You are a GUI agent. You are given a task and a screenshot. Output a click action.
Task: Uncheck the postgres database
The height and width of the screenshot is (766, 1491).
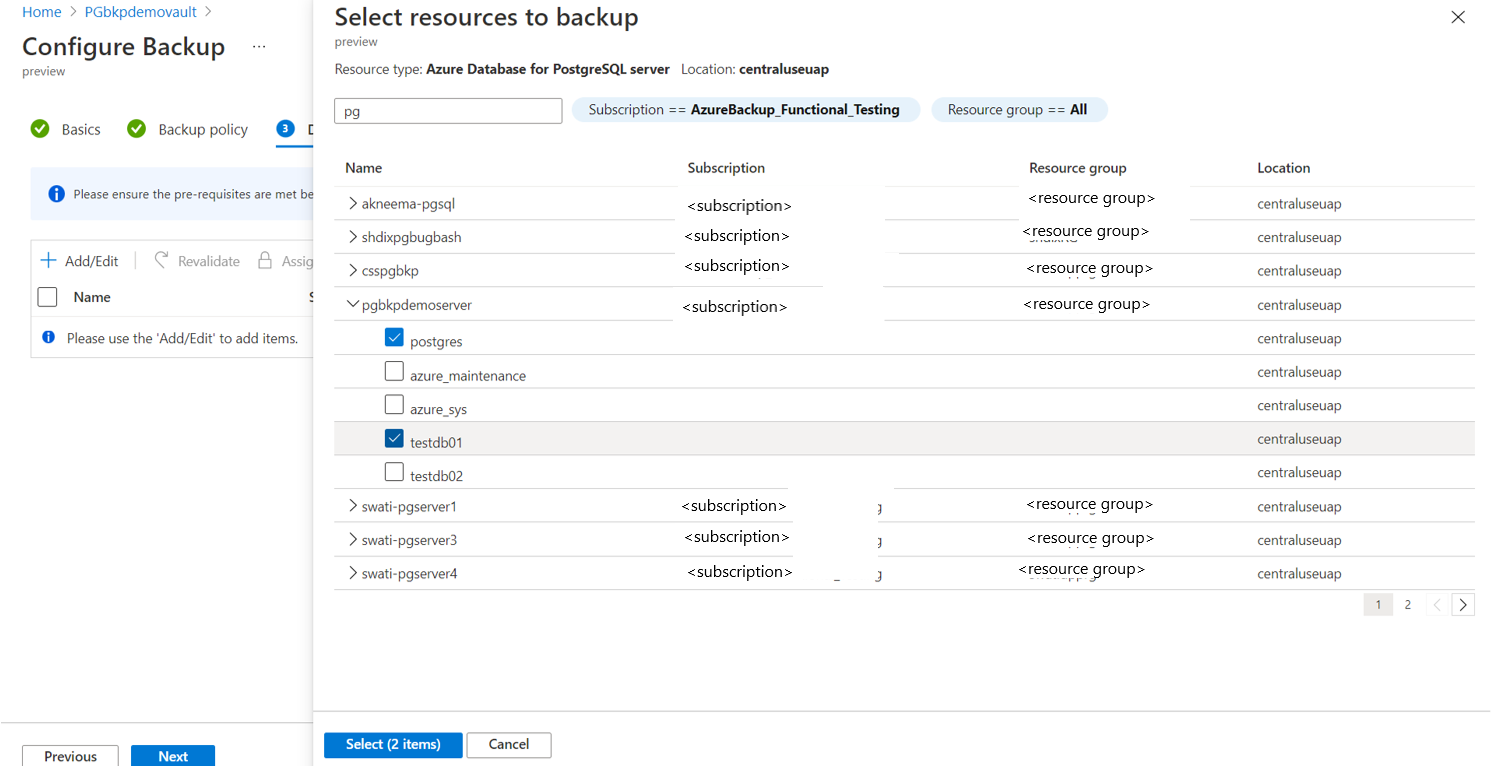click(394, 337)
